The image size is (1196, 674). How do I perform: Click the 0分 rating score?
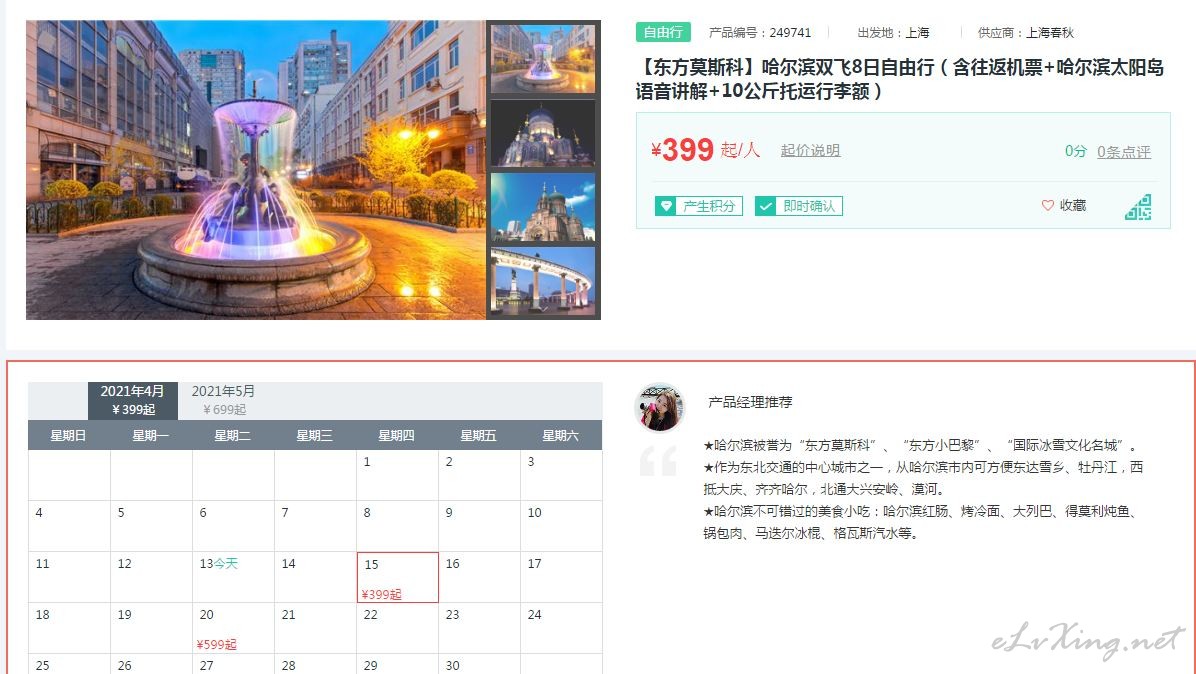(1075, 151)
